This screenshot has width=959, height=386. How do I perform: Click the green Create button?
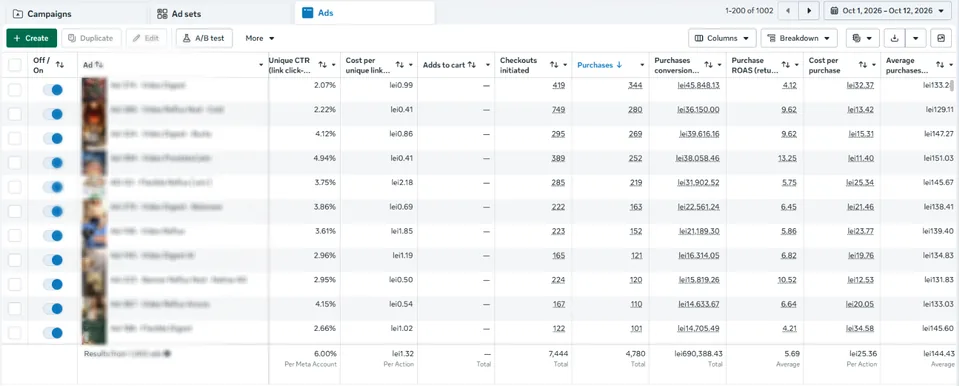click(32, 38)
